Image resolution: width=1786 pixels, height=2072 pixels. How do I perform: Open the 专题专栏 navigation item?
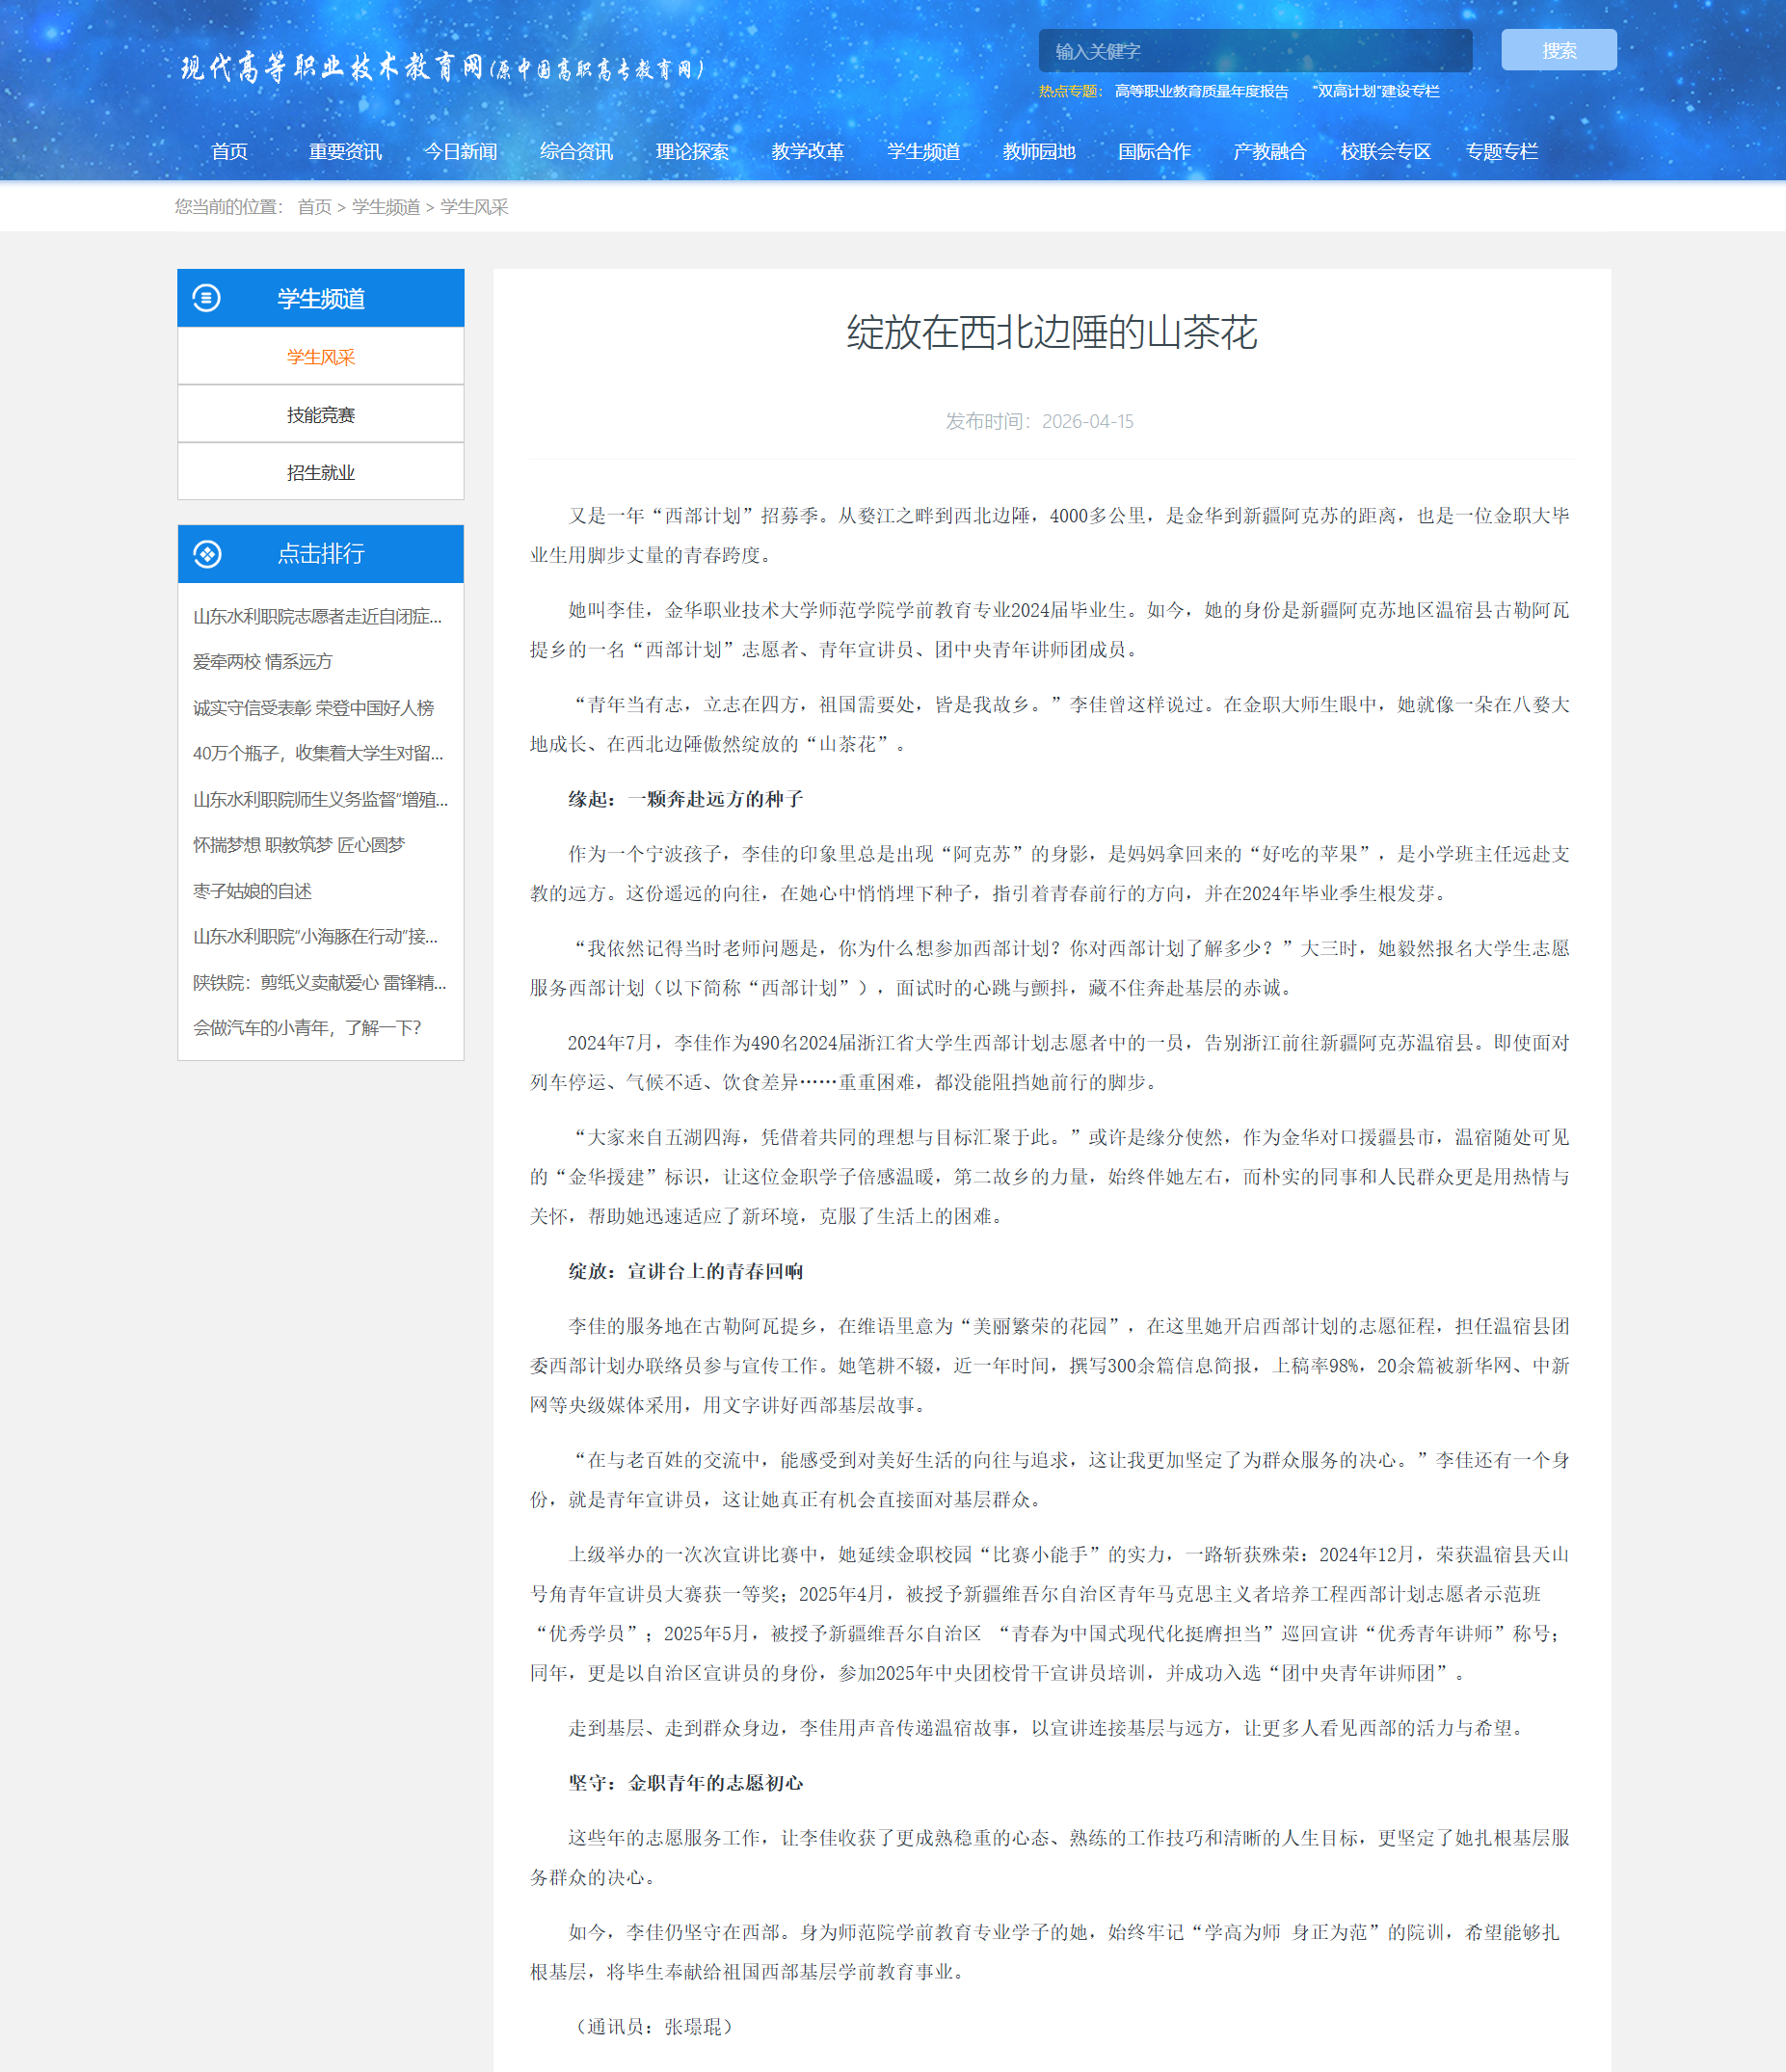point(1501,152)
